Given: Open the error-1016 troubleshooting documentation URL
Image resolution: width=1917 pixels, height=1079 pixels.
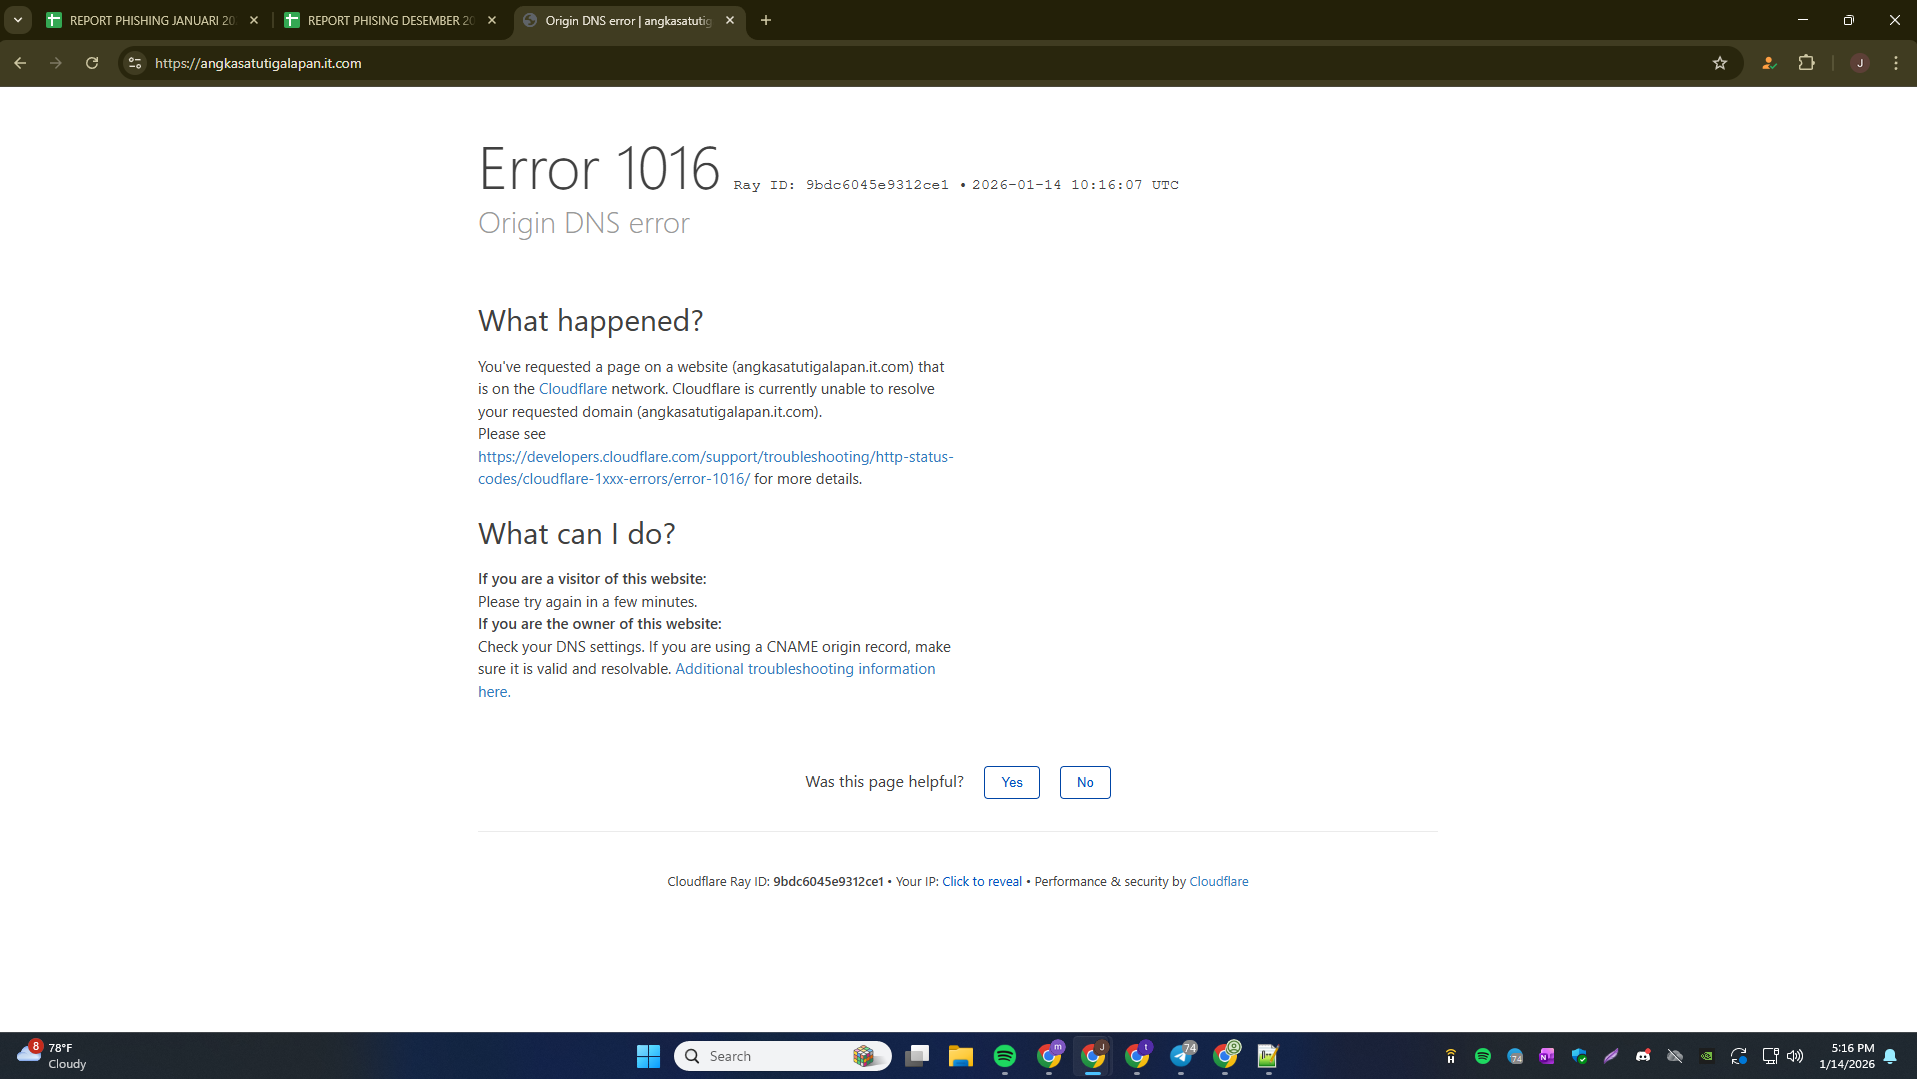Looking at the screenshot, I should point(715,468).
